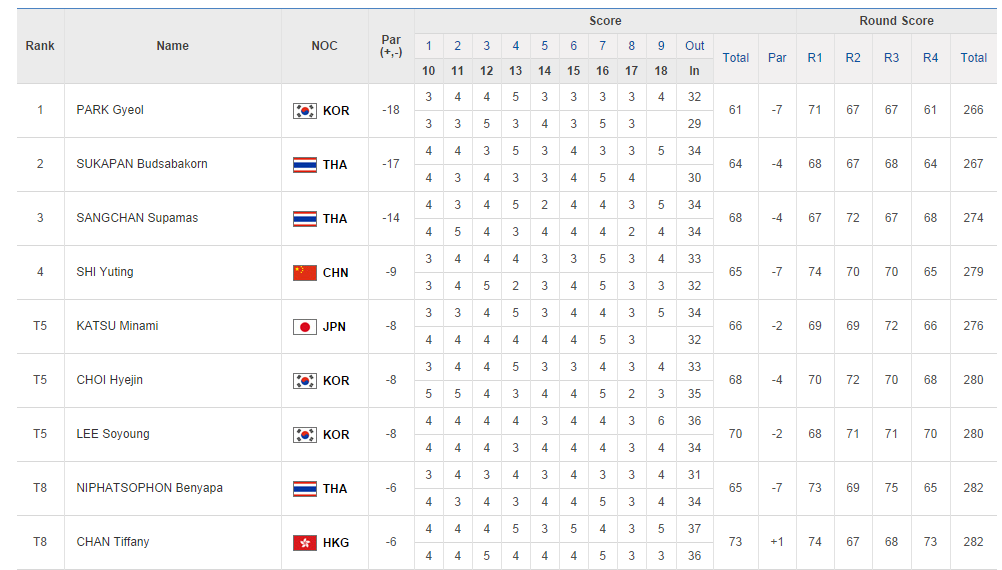Viewport: 1002px width, 570px height.
Task: Click the Name column header
Action: [172, 46]
